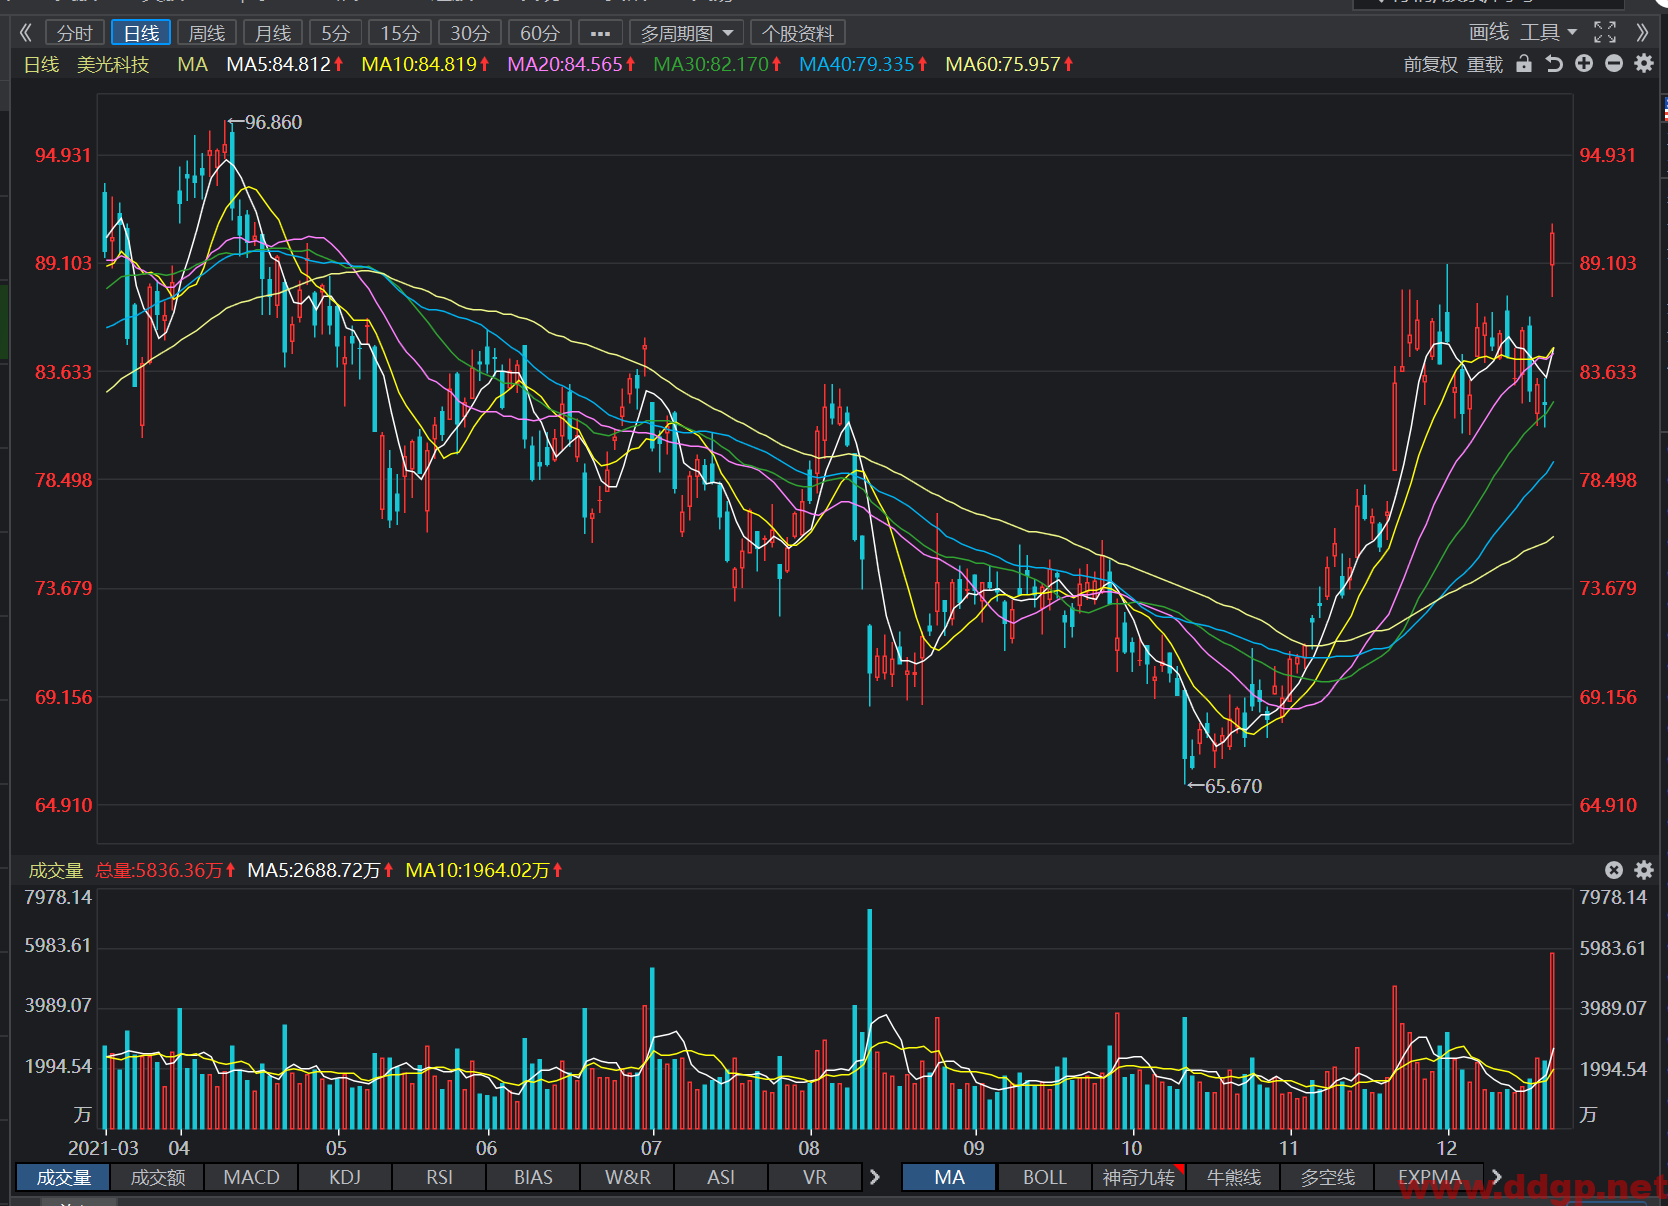Zoom out chart with minus icon
Image resolution: width=1668 pixels, height=1206 pixels.
(x=1614, y=64)
